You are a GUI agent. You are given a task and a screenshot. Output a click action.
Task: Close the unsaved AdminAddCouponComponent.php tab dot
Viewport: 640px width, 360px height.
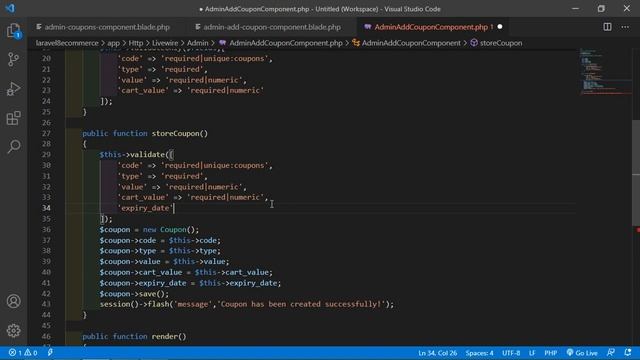(x=500, y=27)
